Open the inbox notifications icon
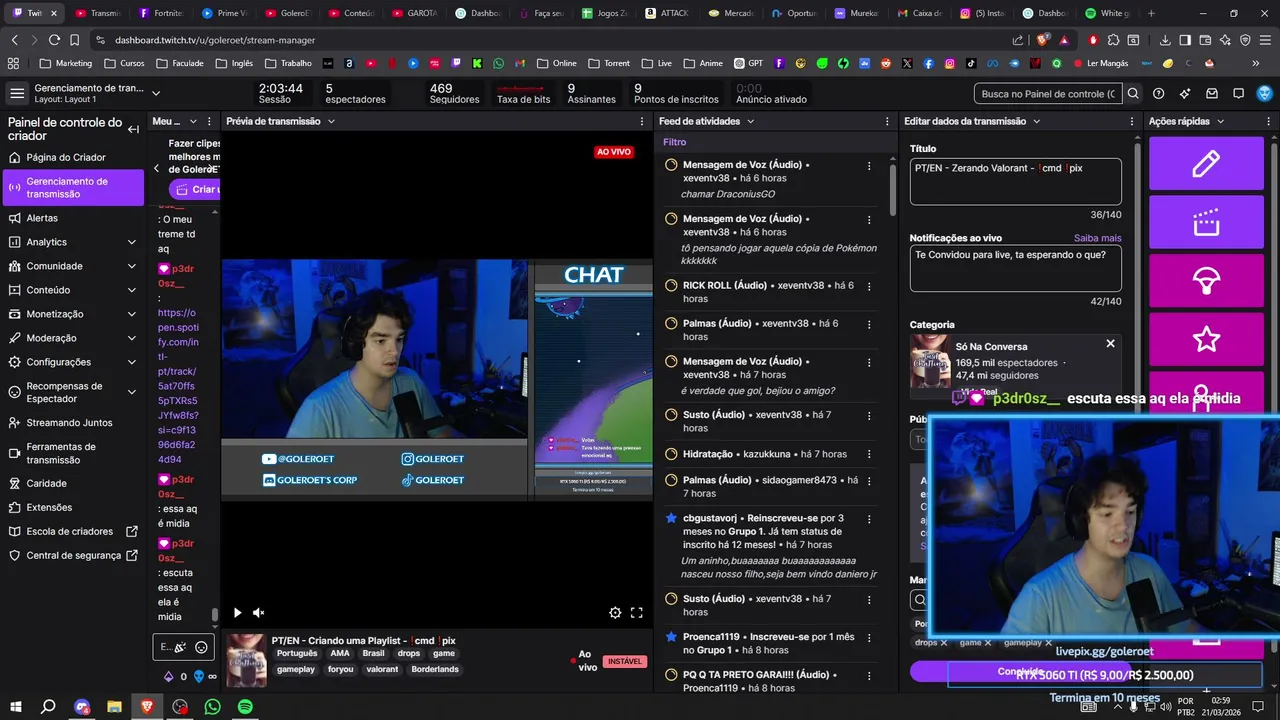1280x720 pixels. (1212, 94)
